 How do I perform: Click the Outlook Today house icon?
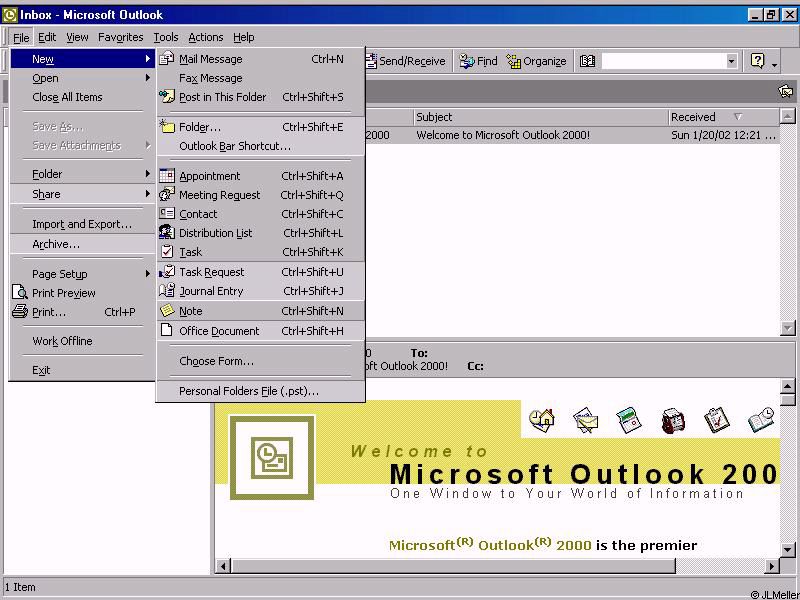click(x=542, y=421)
